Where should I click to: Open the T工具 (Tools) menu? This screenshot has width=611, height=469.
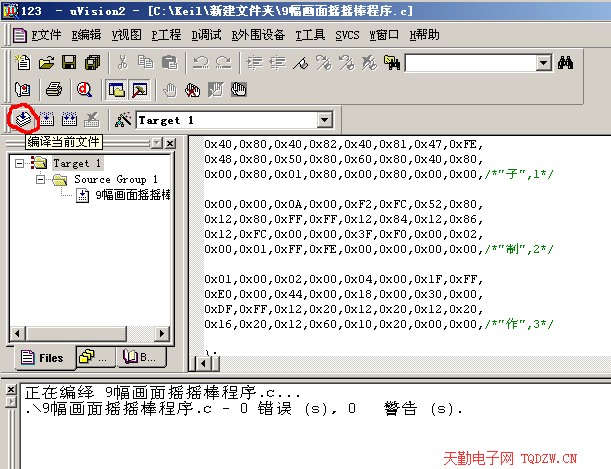pos(310,35)
